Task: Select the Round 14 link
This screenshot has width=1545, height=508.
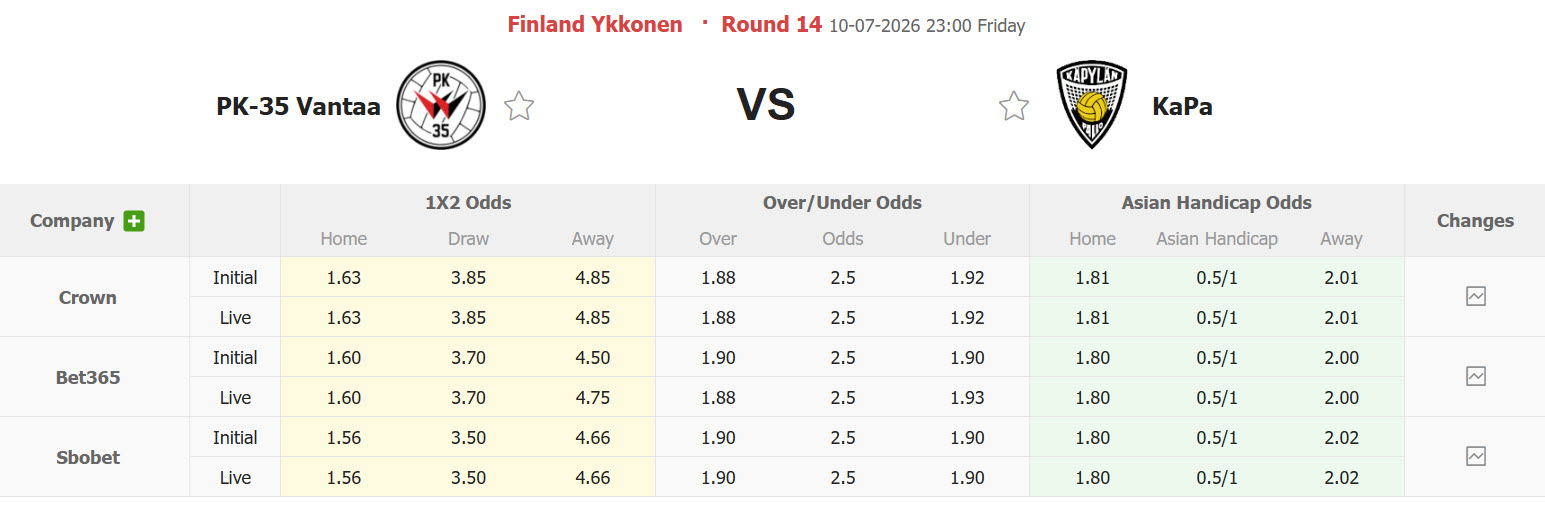Action: pyautogui.click(x=771, y=25)
